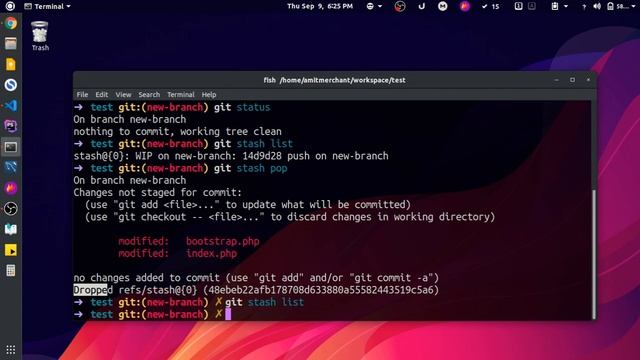The image size is (640, 360).
Task: Switch to workspace 1 indicator
Action: 518,6
